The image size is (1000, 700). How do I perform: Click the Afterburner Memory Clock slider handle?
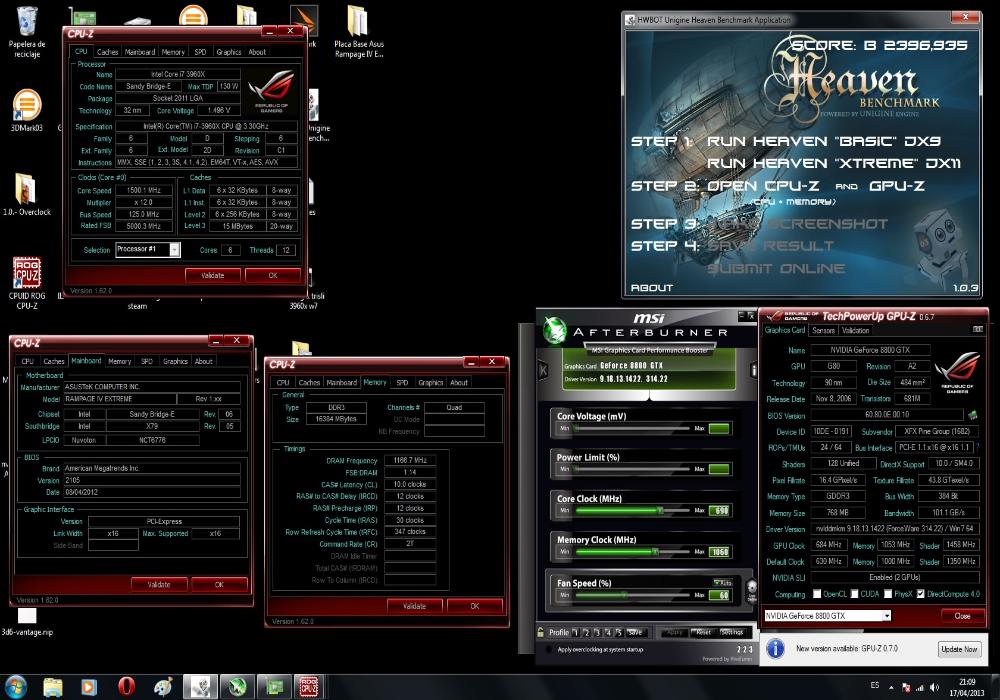coord(654,551)
